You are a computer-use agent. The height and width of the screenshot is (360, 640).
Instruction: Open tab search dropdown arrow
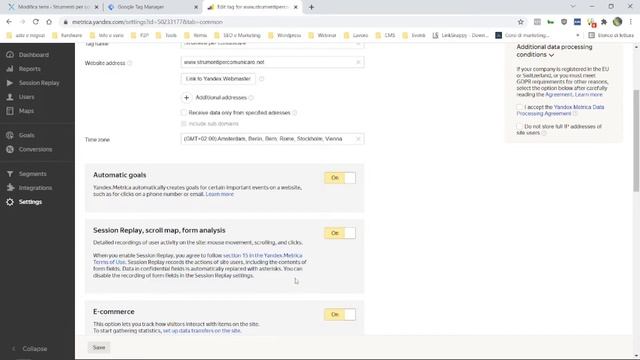point(573,7)
